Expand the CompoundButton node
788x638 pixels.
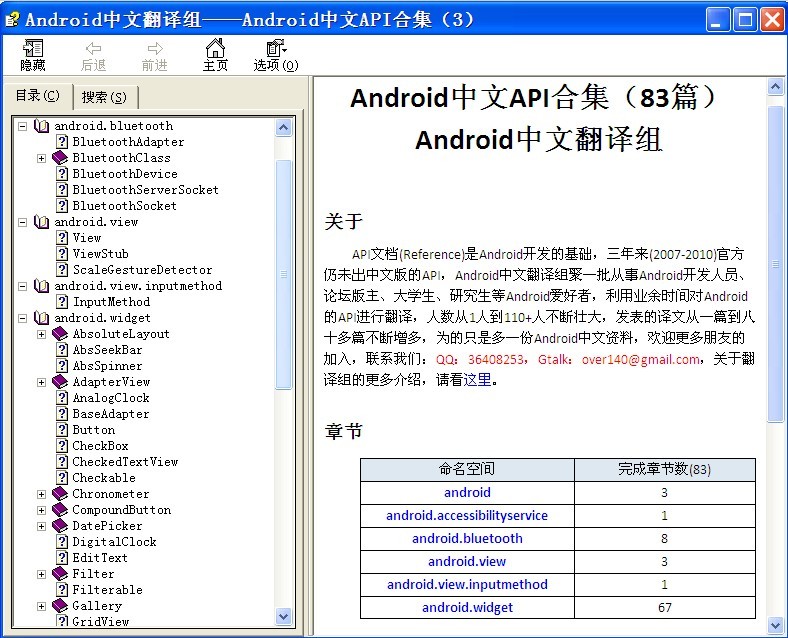click(x=42, y=510)
